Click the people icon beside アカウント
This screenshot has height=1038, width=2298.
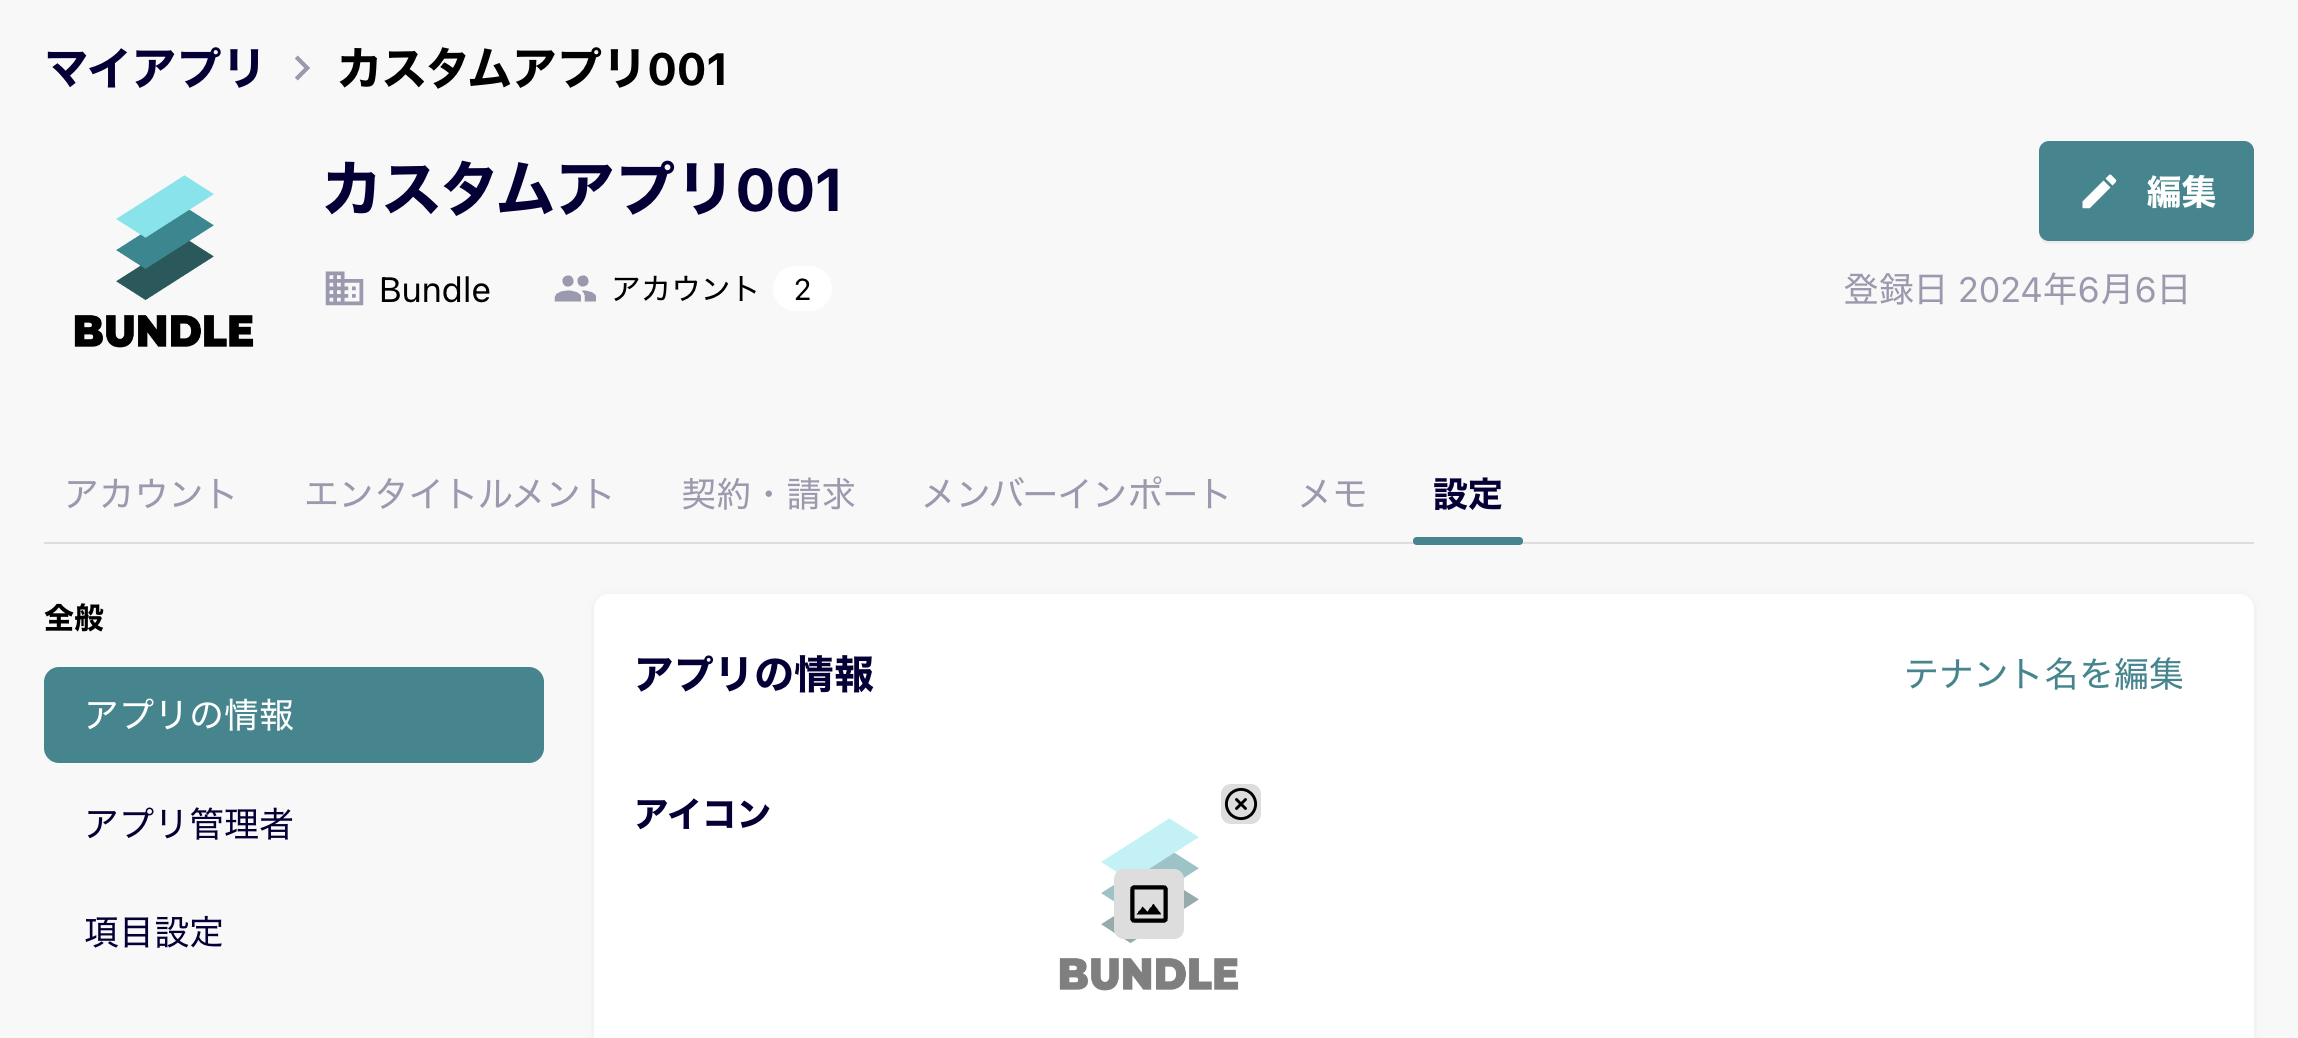575,289
